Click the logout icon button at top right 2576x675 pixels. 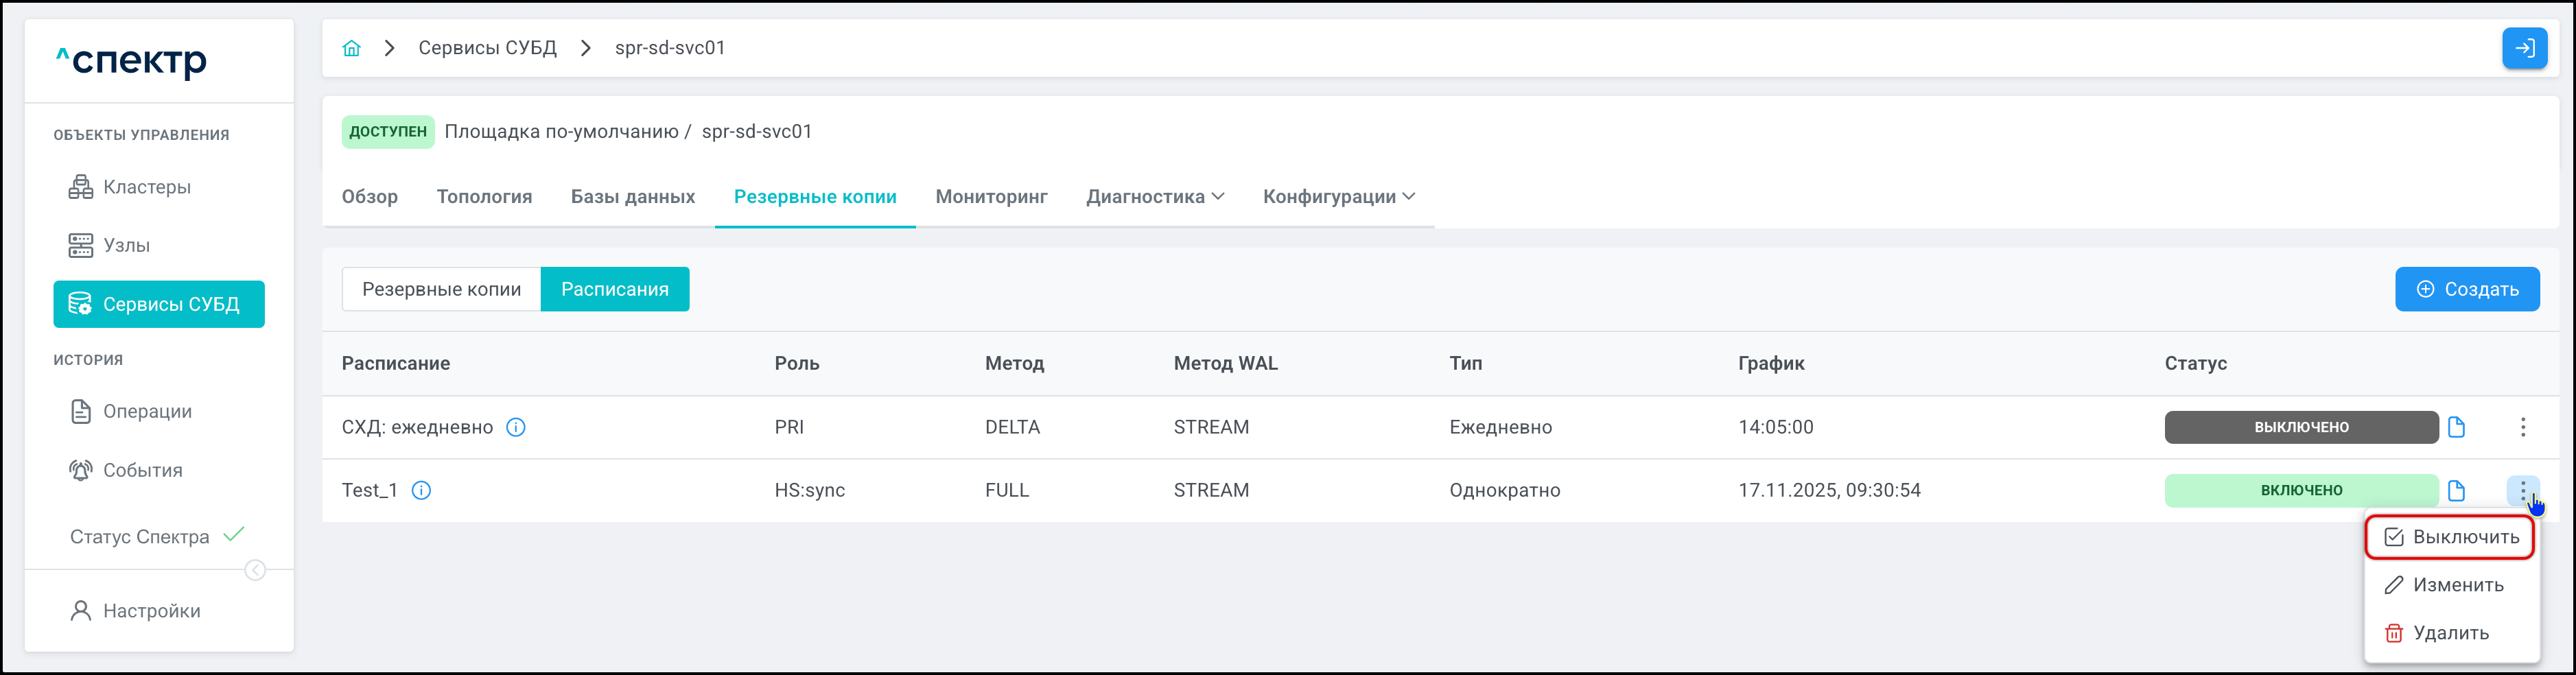[x=2523, y=48]
